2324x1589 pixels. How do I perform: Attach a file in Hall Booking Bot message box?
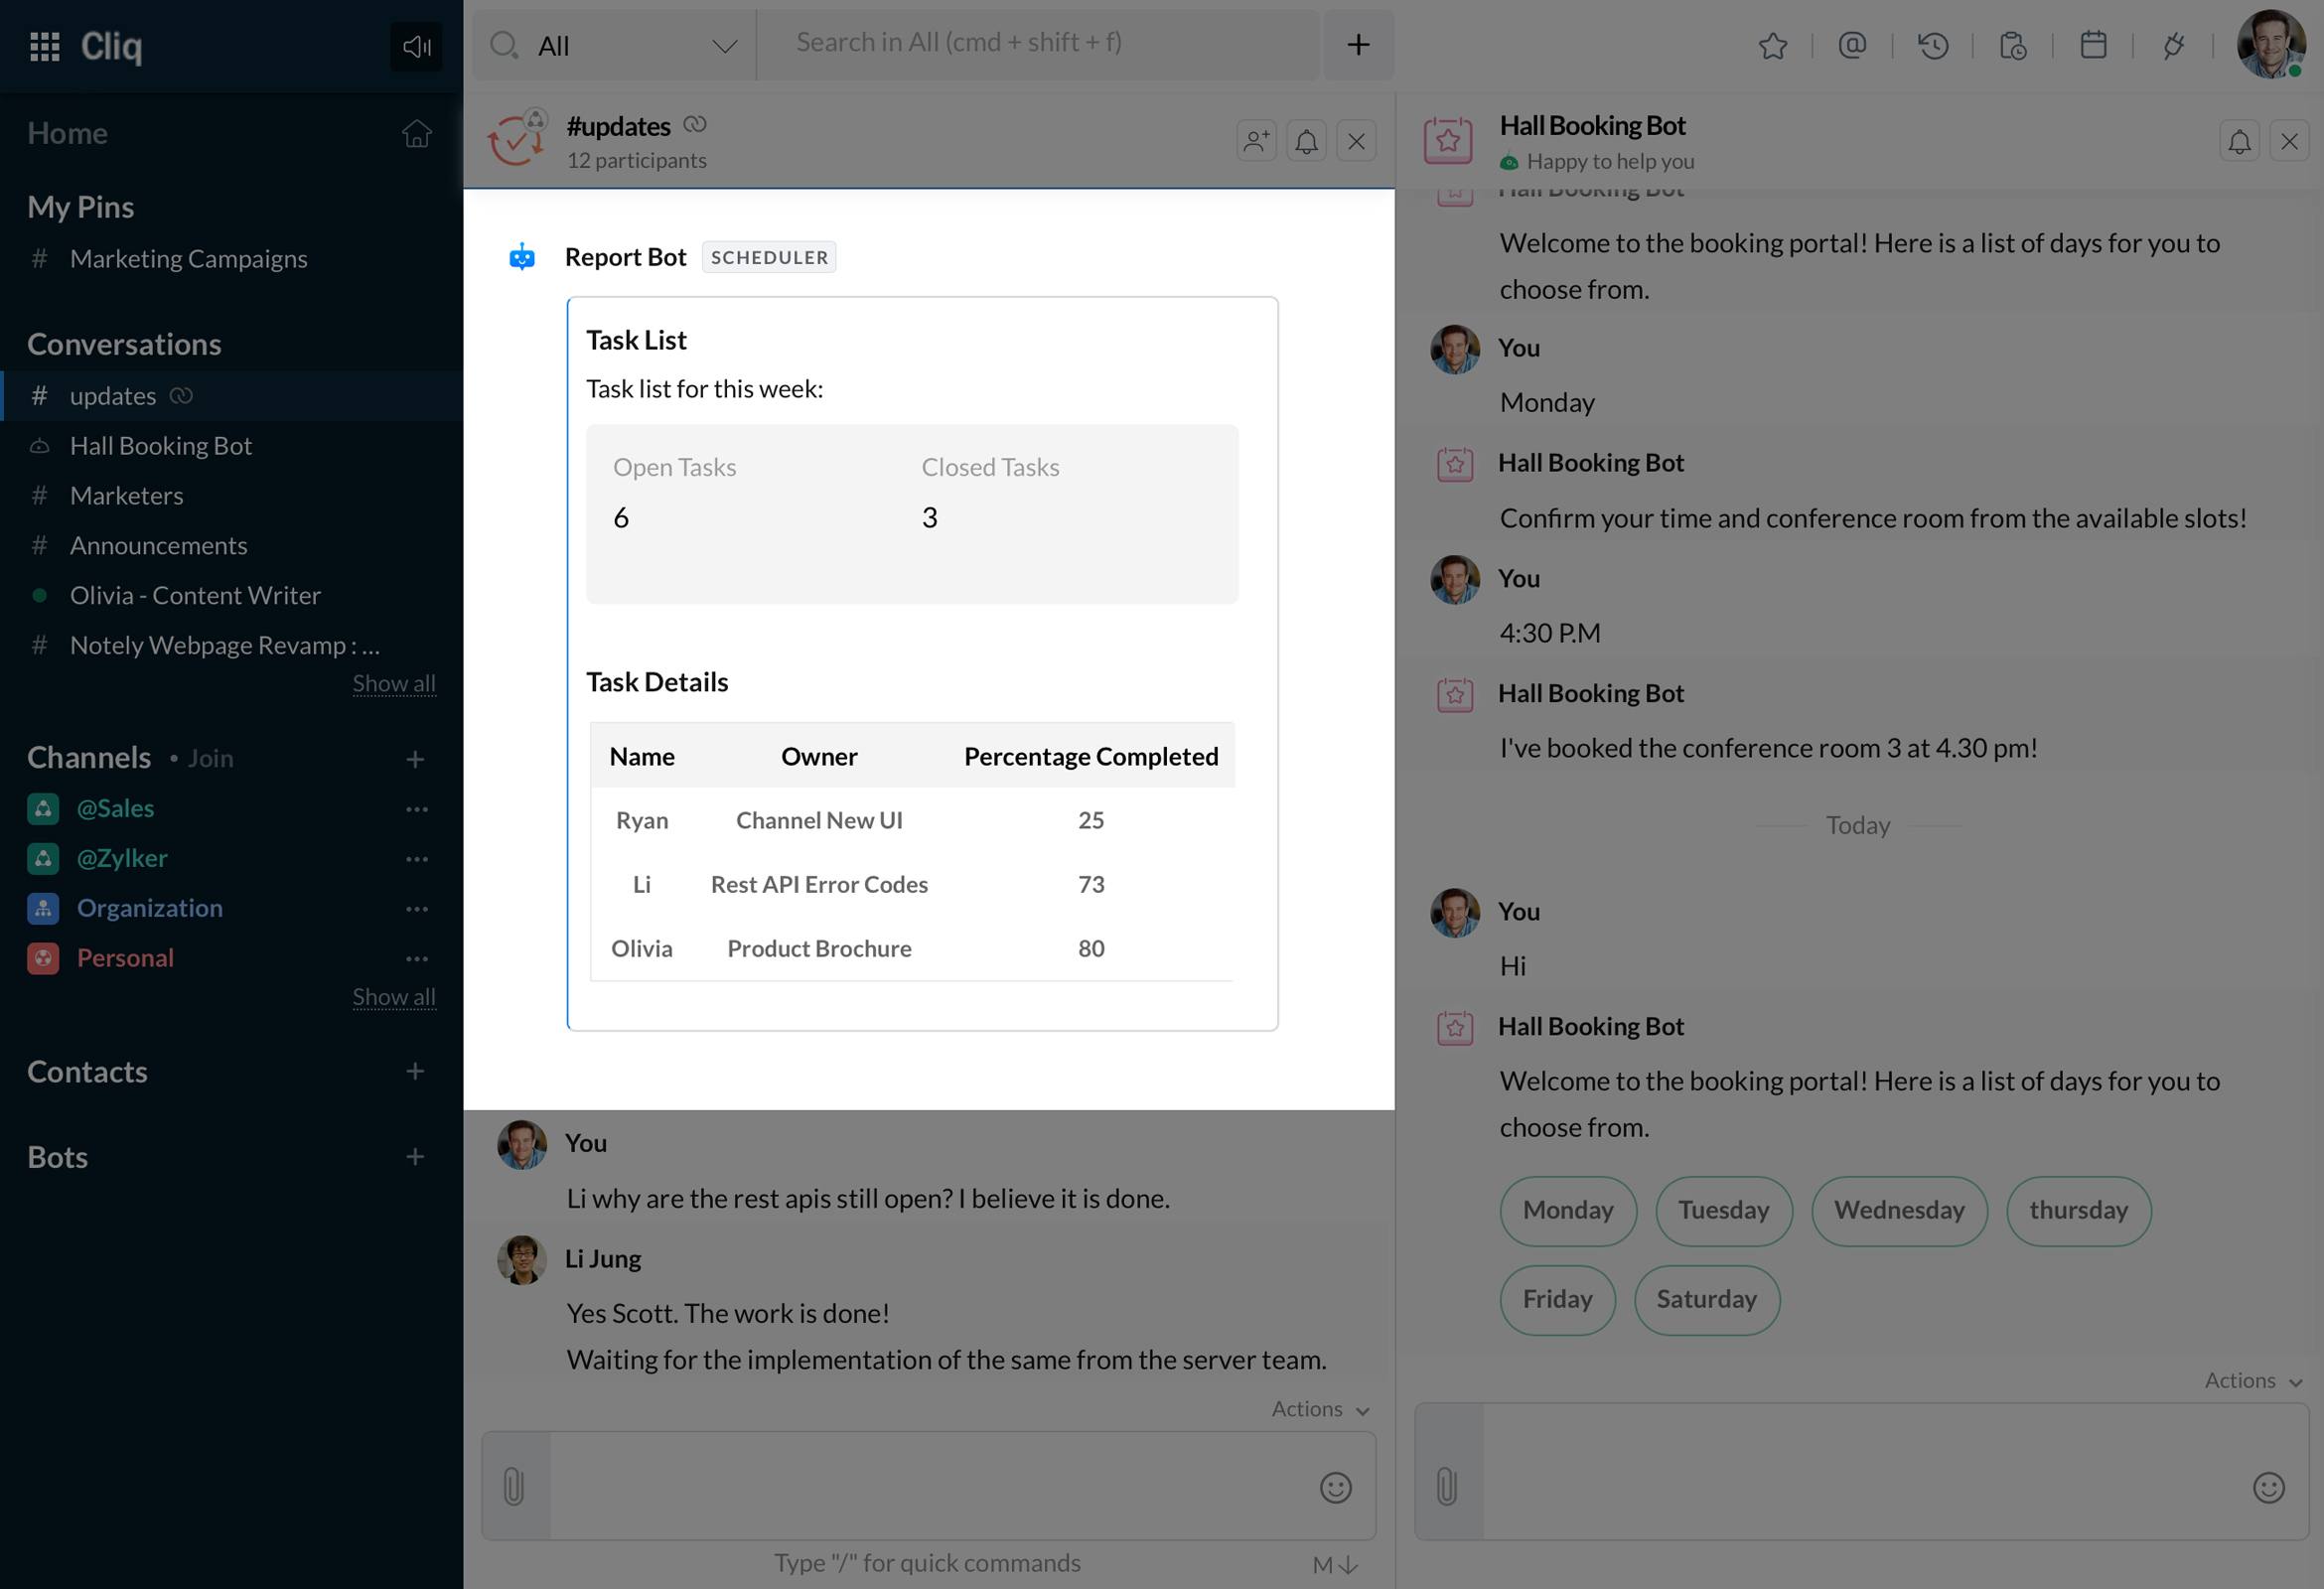(1447, 1487)
